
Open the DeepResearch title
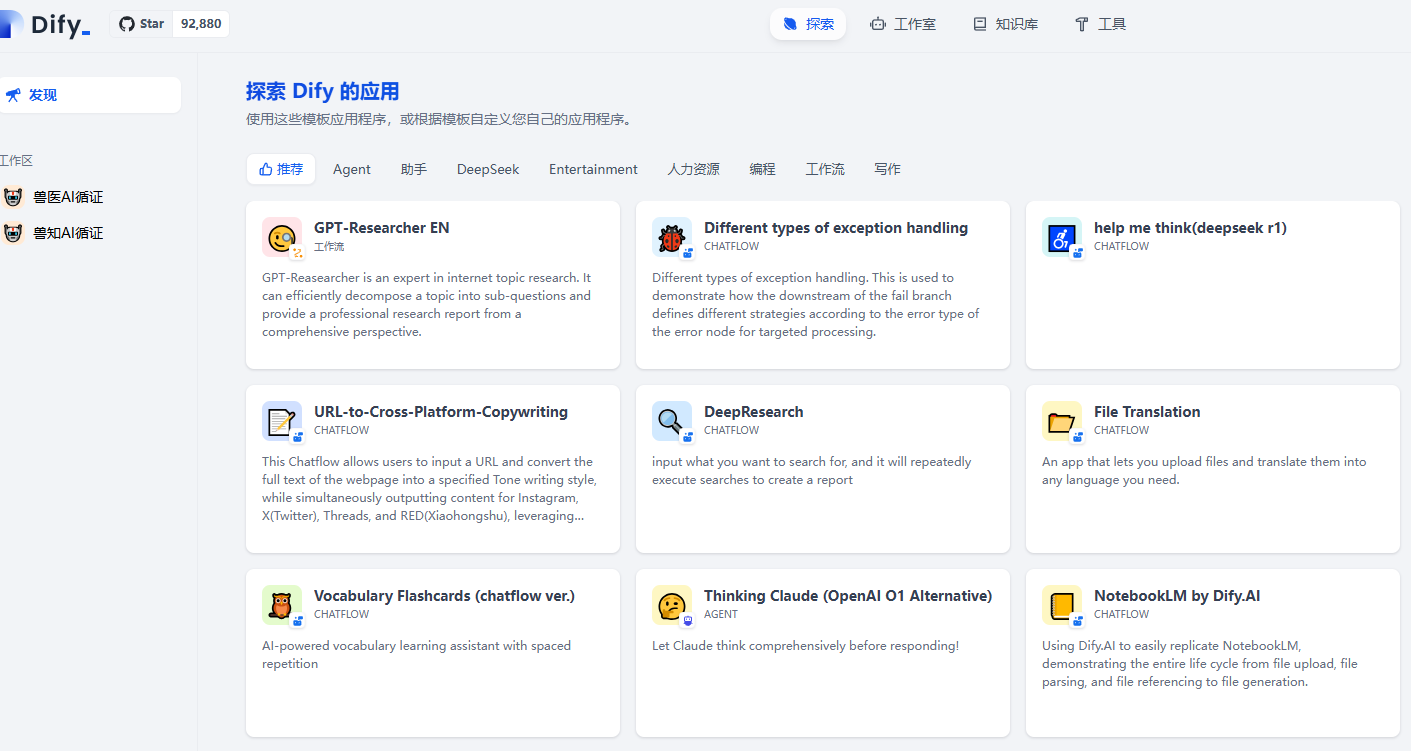point(754,412)
